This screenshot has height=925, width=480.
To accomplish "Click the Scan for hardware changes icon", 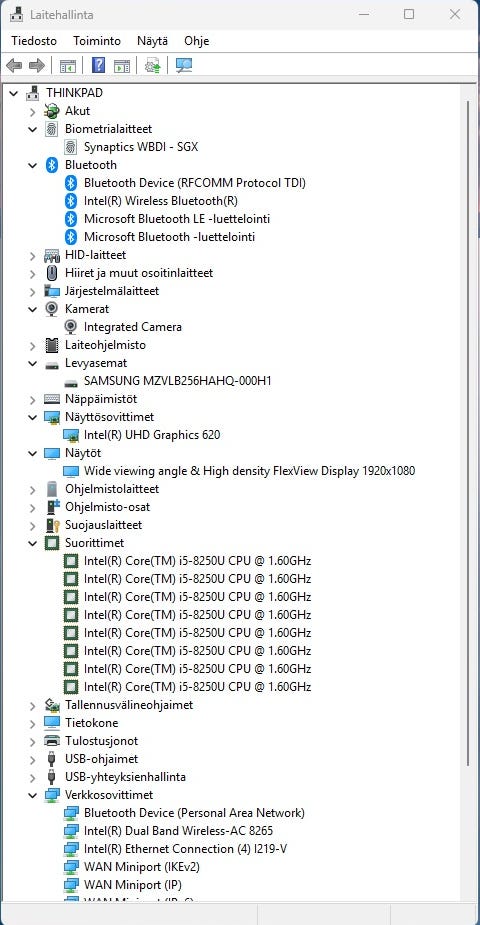I will 184,65.
